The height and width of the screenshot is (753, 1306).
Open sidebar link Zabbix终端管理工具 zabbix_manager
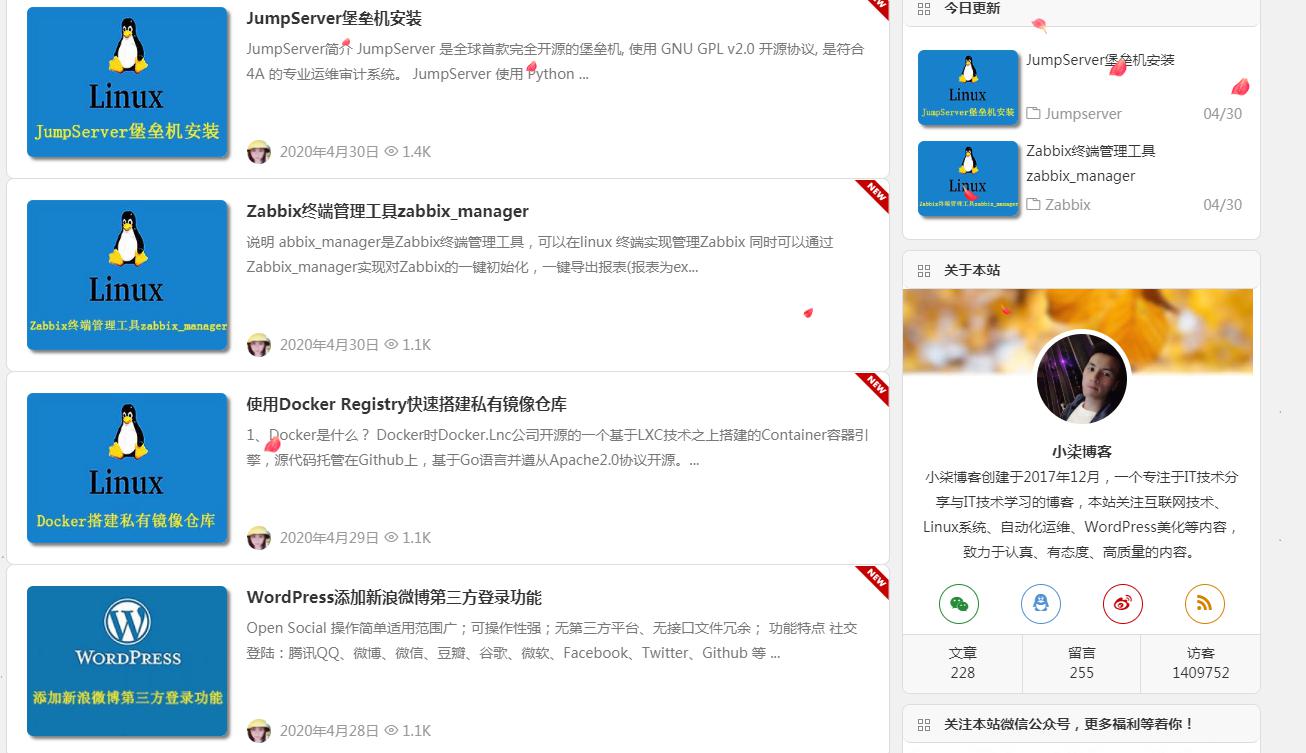pyautogui.click(x=1091, y=163)
